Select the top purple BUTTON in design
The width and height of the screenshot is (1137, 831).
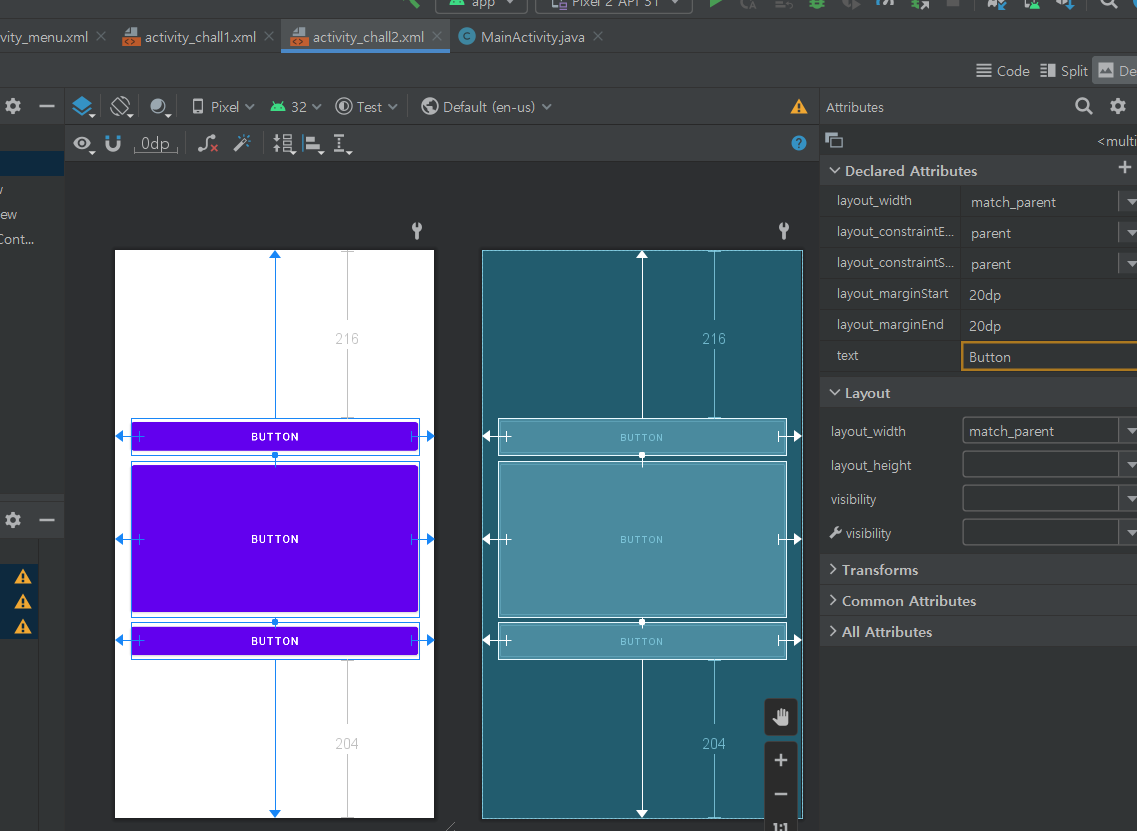(275, 437)
